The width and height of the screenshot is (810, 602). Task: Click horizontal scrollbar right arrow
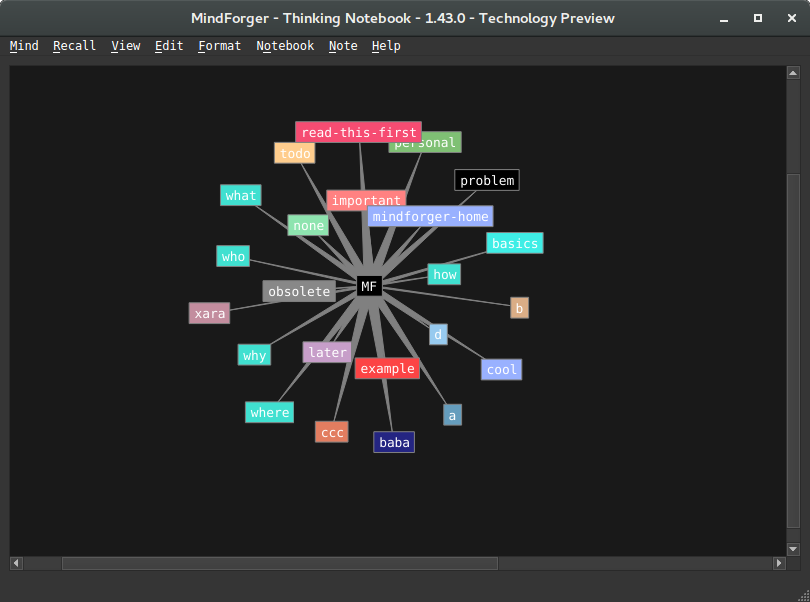778,563
